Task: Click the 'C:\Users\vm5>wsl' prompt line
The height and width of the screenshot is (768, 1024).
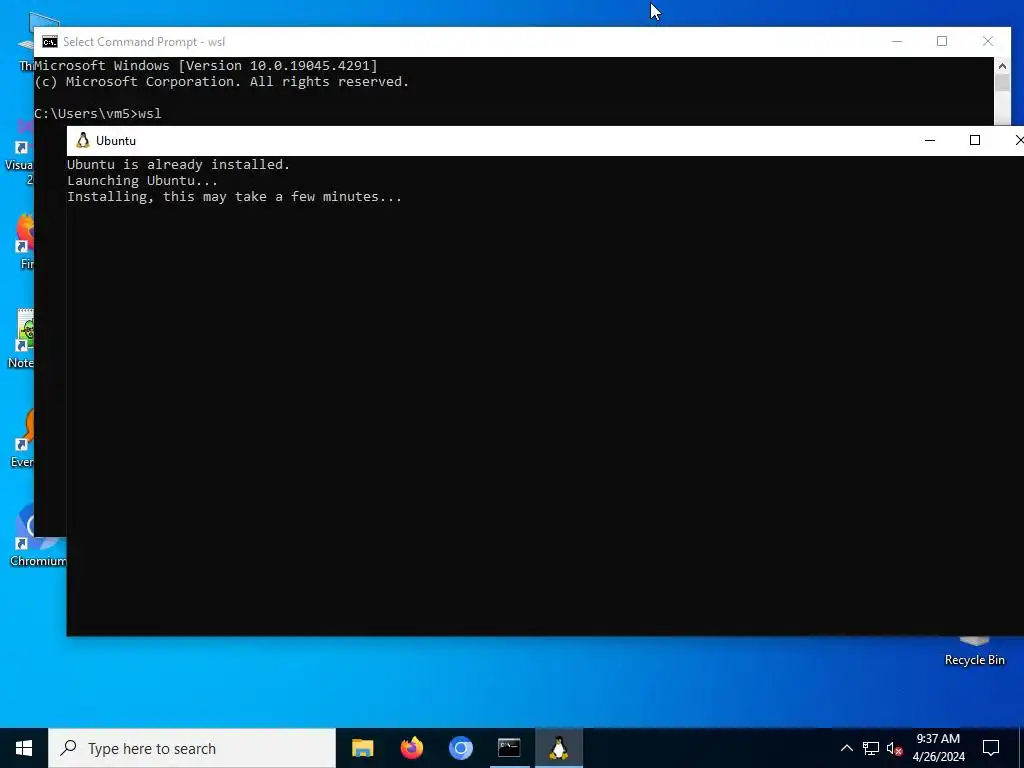Action: coord(98,114)
